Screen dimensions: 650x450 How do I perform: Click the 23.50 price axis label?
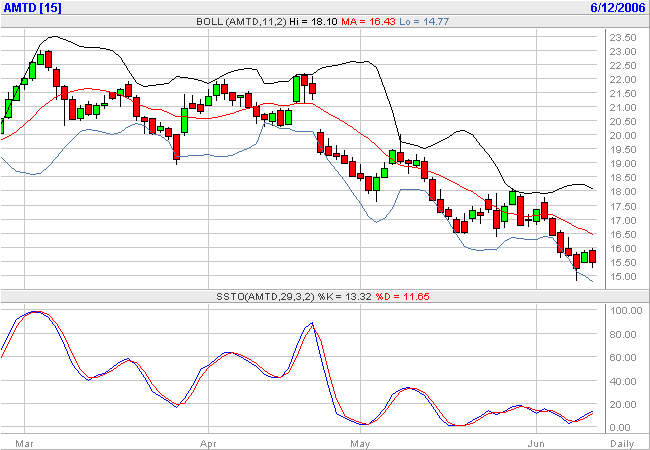(x=623, y=38)
